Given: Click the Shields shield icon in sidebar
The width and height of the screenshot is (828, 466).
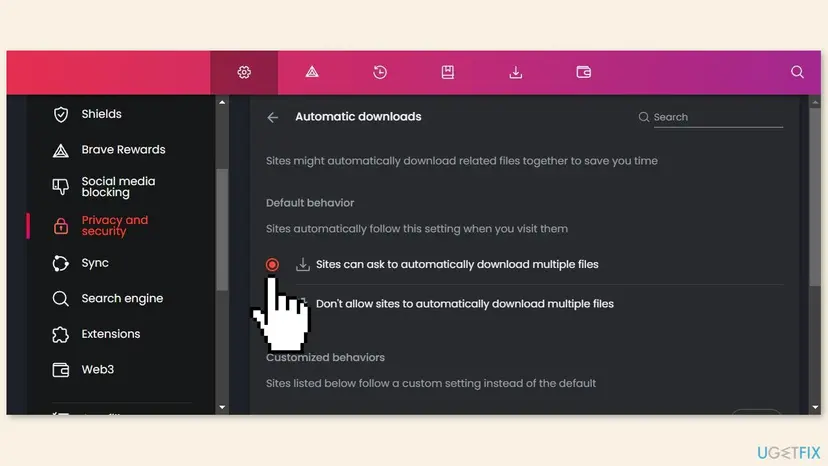Looking at the screenshot, I should coord(61,114).
